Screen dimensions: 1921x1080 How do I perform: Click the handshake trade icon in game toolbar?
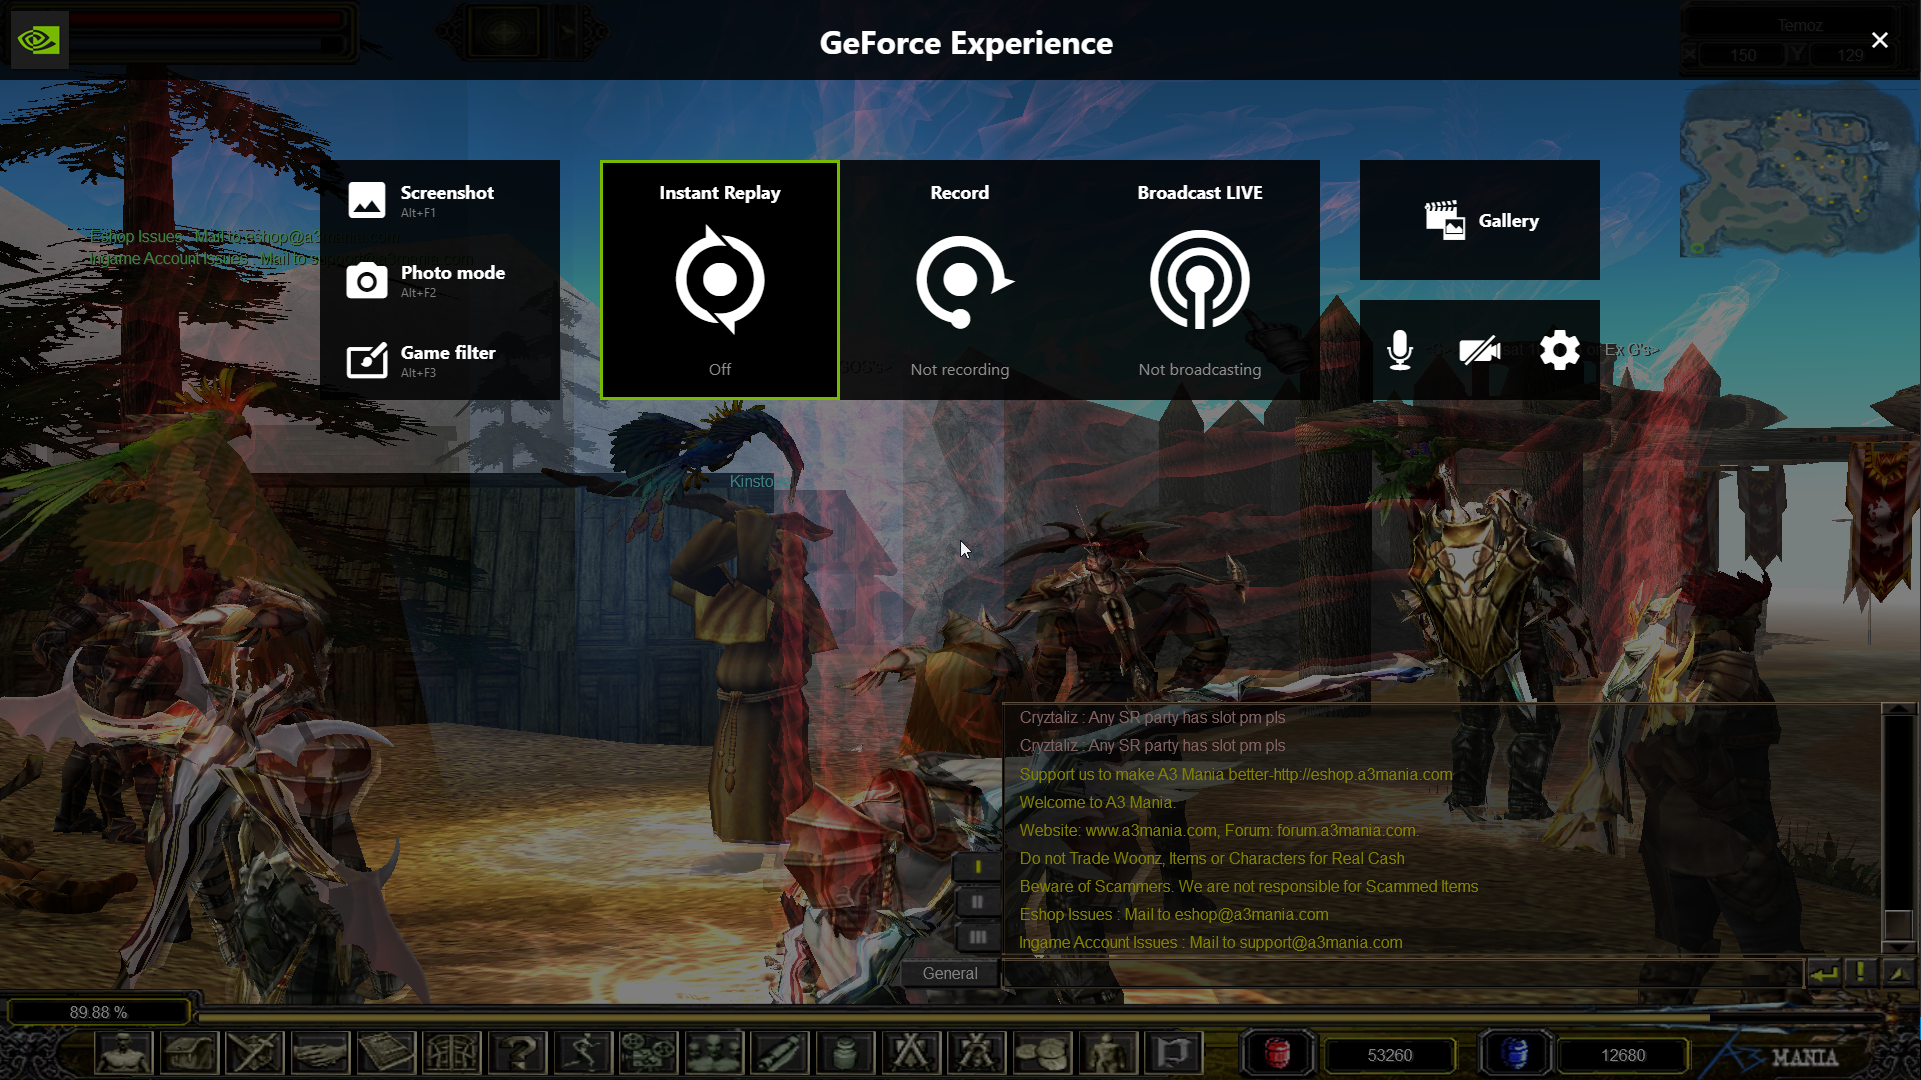tap(320, 1053)
